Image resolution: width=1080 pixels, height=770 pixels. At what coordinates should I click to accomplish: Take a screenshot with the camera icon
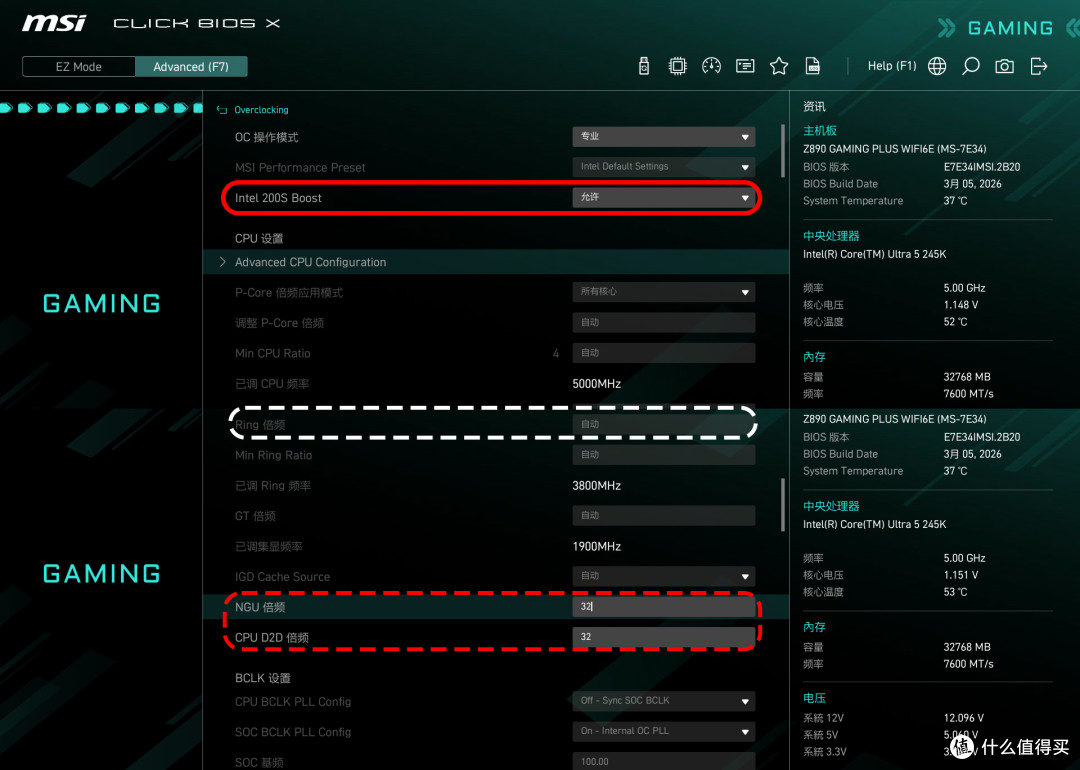[1004, 66]
